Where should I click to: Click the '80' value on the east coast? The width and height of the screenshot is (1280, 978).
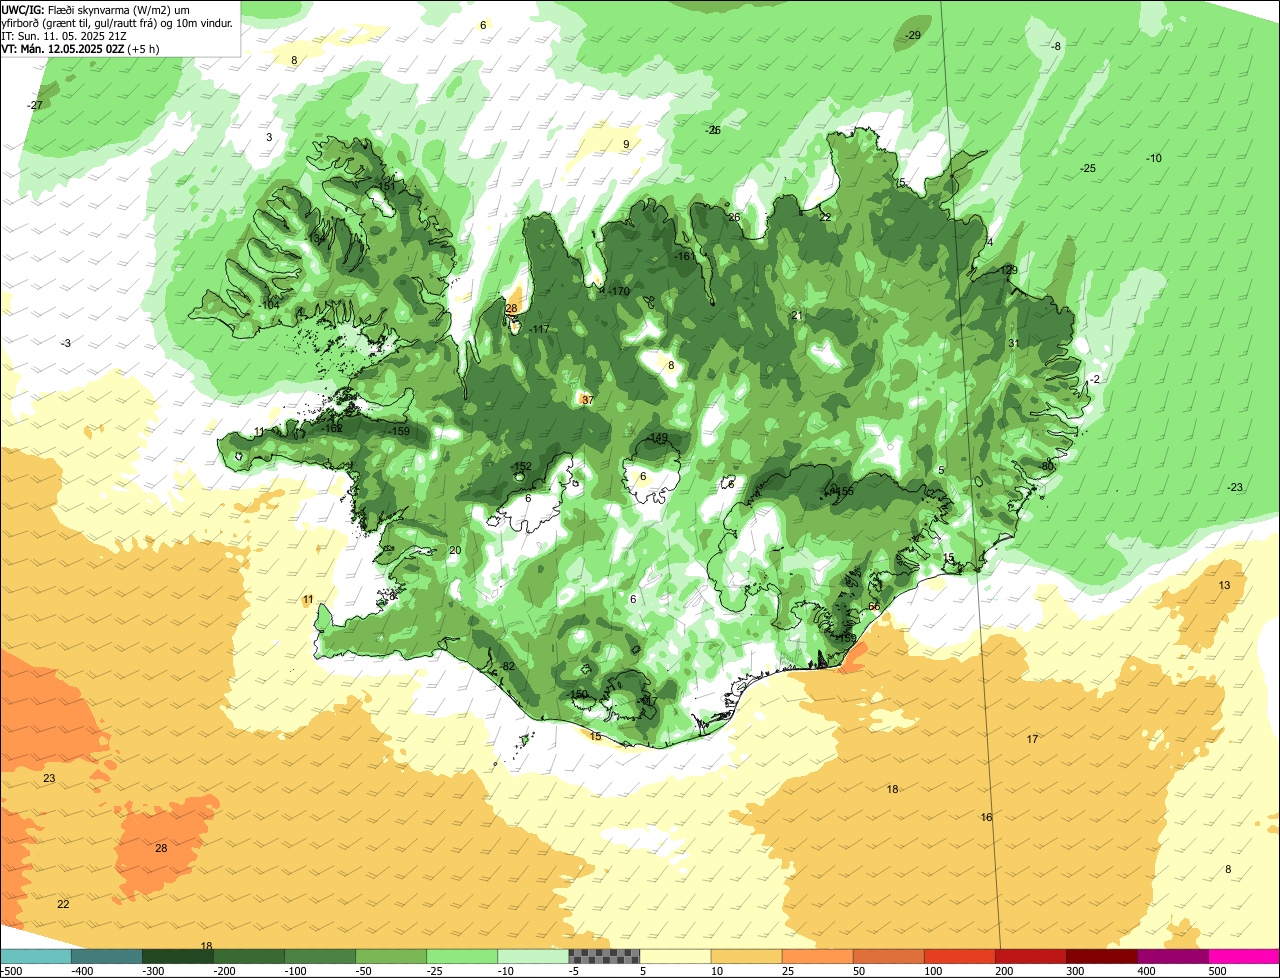click(1048, 465)
